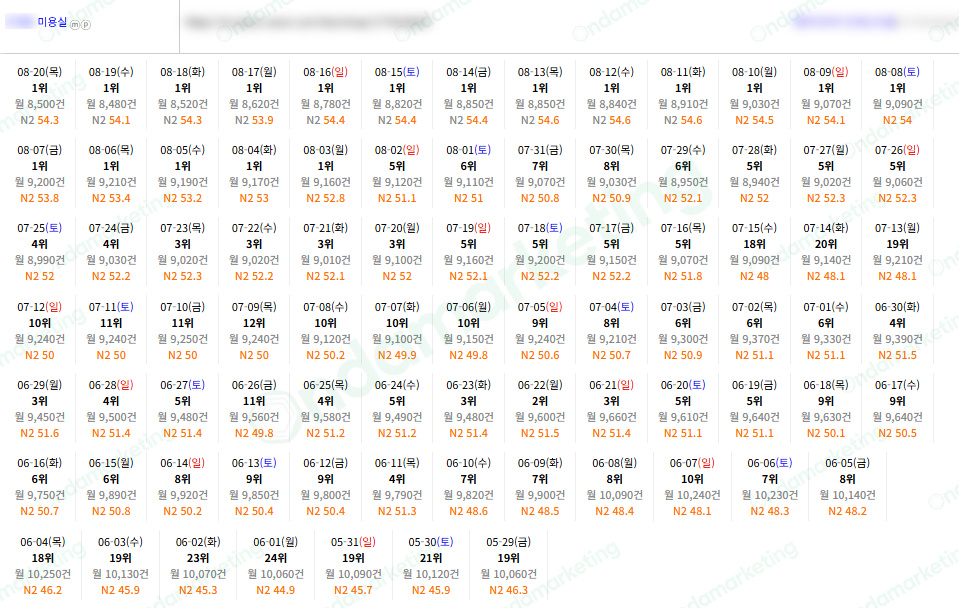
Task: Select the 07-21(화) date label
Action: pyautogui.click(x=326, y=228)
